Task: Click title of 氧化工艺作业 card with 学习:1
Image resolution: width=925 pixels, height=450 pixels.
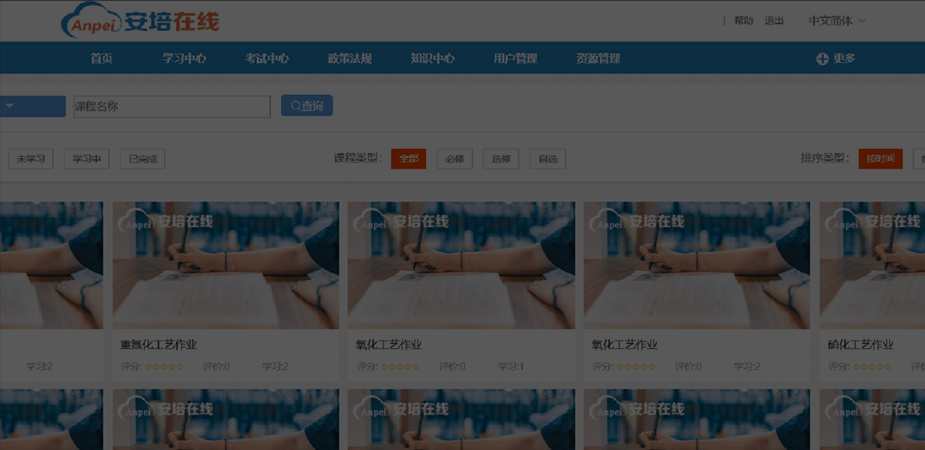Action: click(x=389, y=345)
